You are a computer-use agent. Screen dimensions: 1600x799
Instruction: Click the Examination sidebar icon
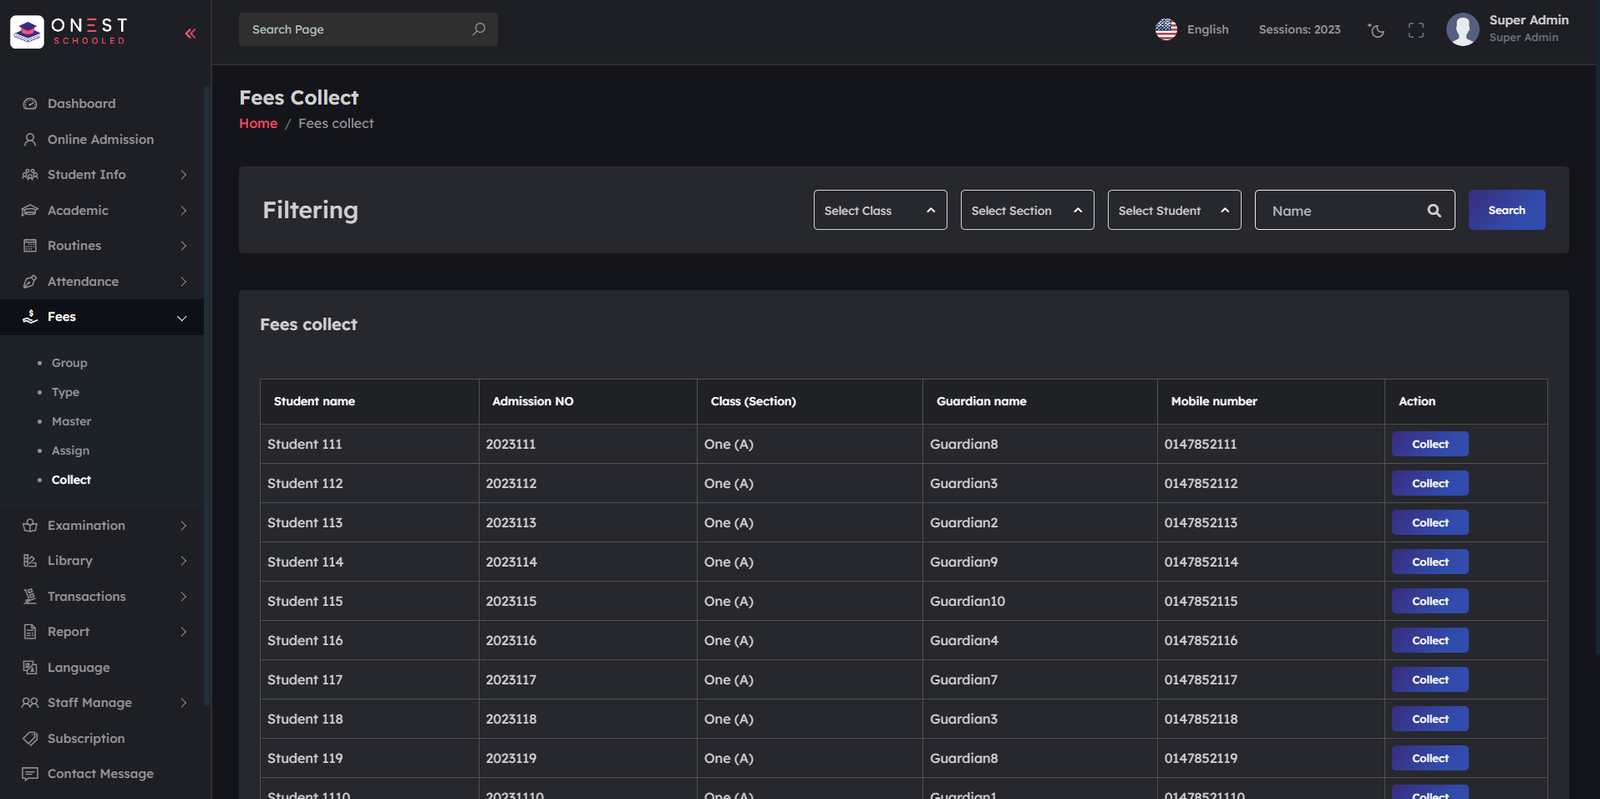click(30, 526)
